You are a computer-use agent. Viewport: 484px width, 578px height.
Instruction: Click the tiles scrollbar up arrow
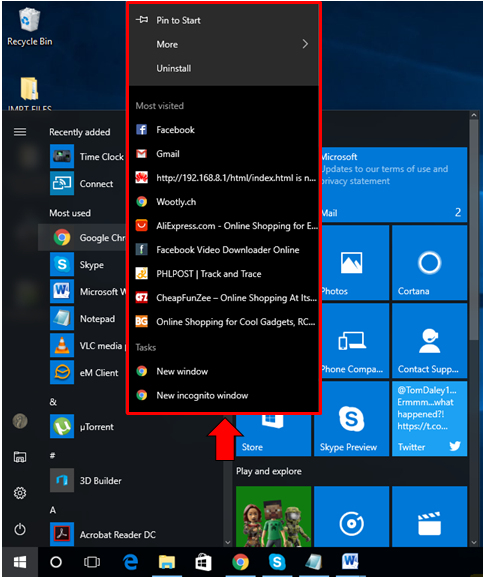[474, 115]
